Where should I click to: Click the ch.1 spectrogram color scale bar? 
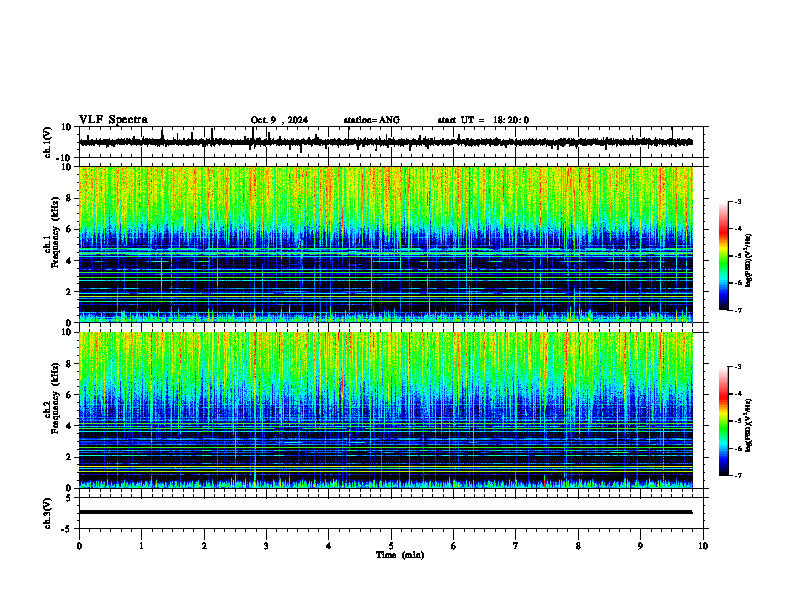[723, 256]
